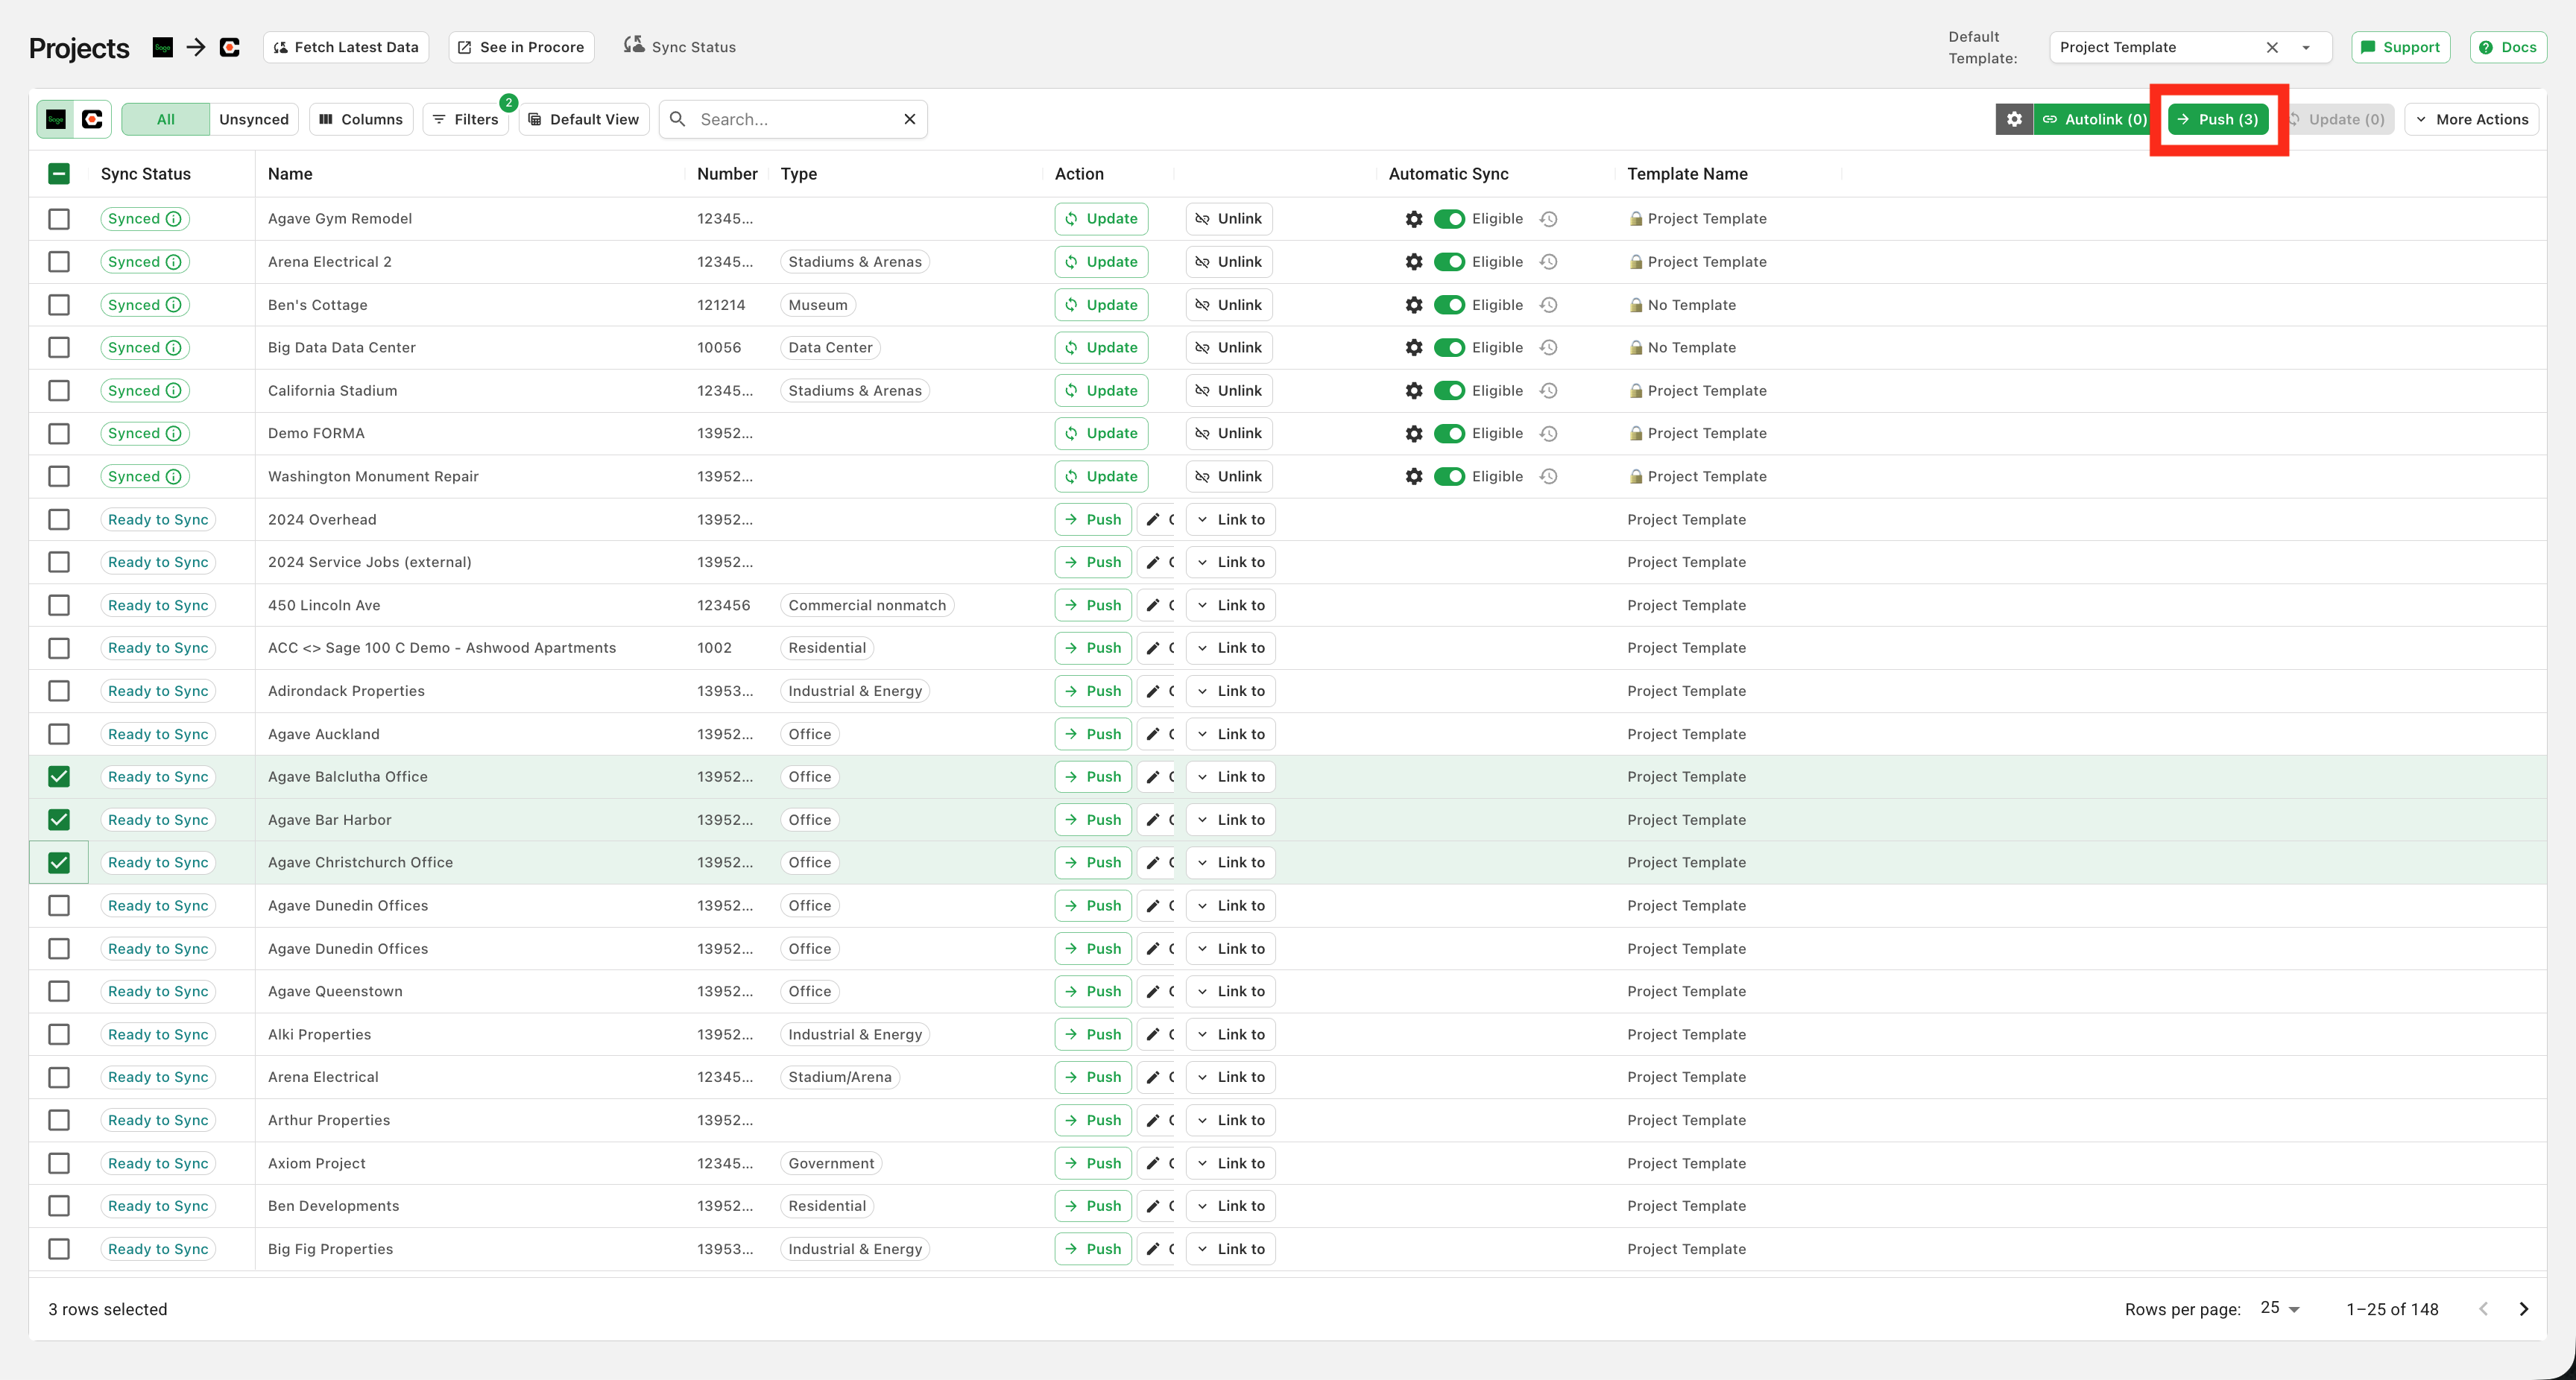Screen dimensions: 2576x1380
Task: Click the Procore logo icon in header
Action: tap(230, 47)
